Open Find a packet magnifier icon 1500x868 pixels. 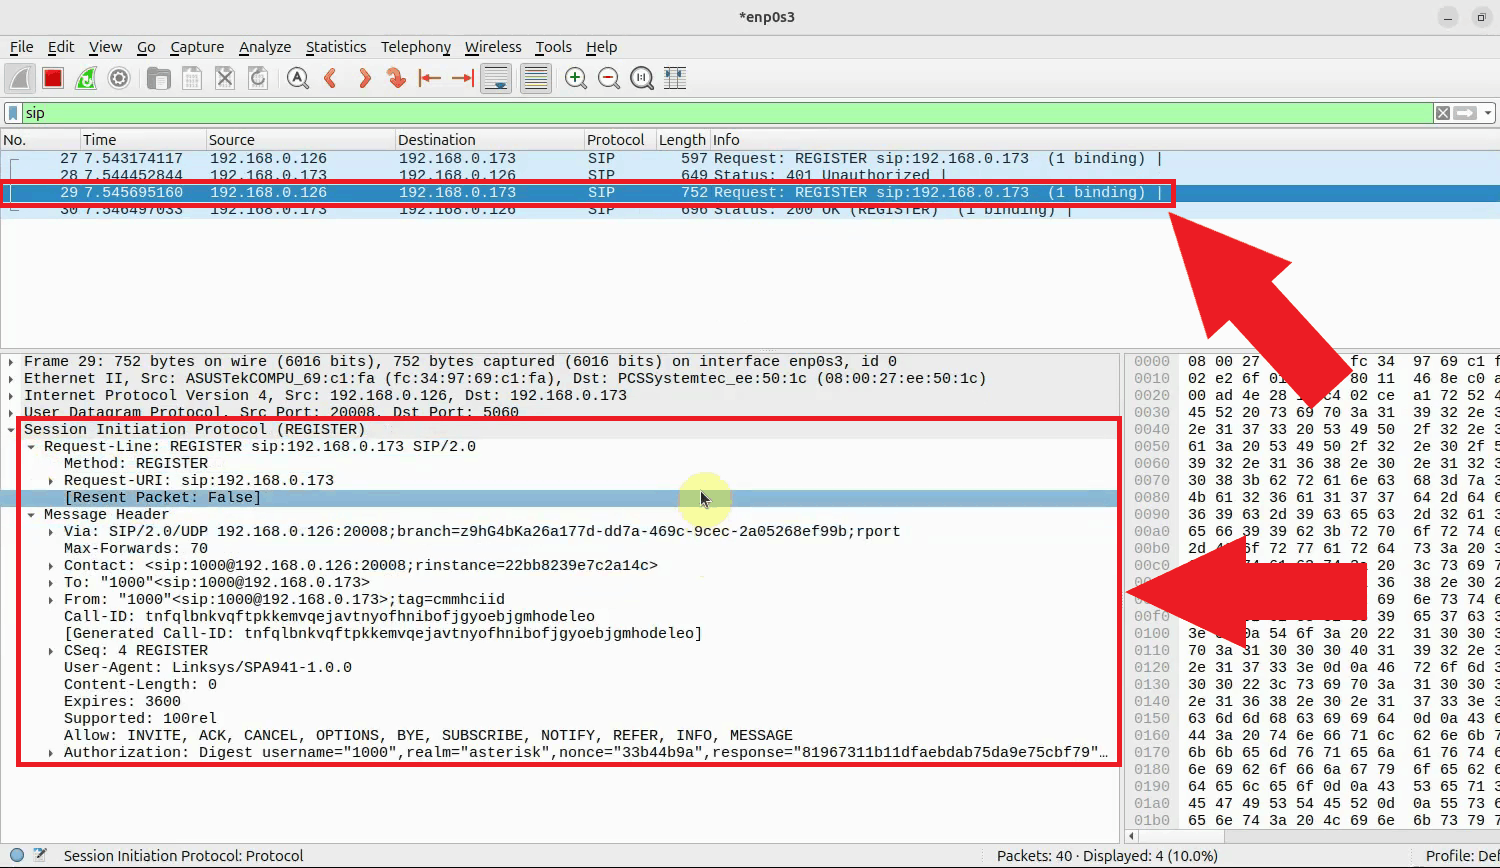pyautogui.click(x=297, y=78)
